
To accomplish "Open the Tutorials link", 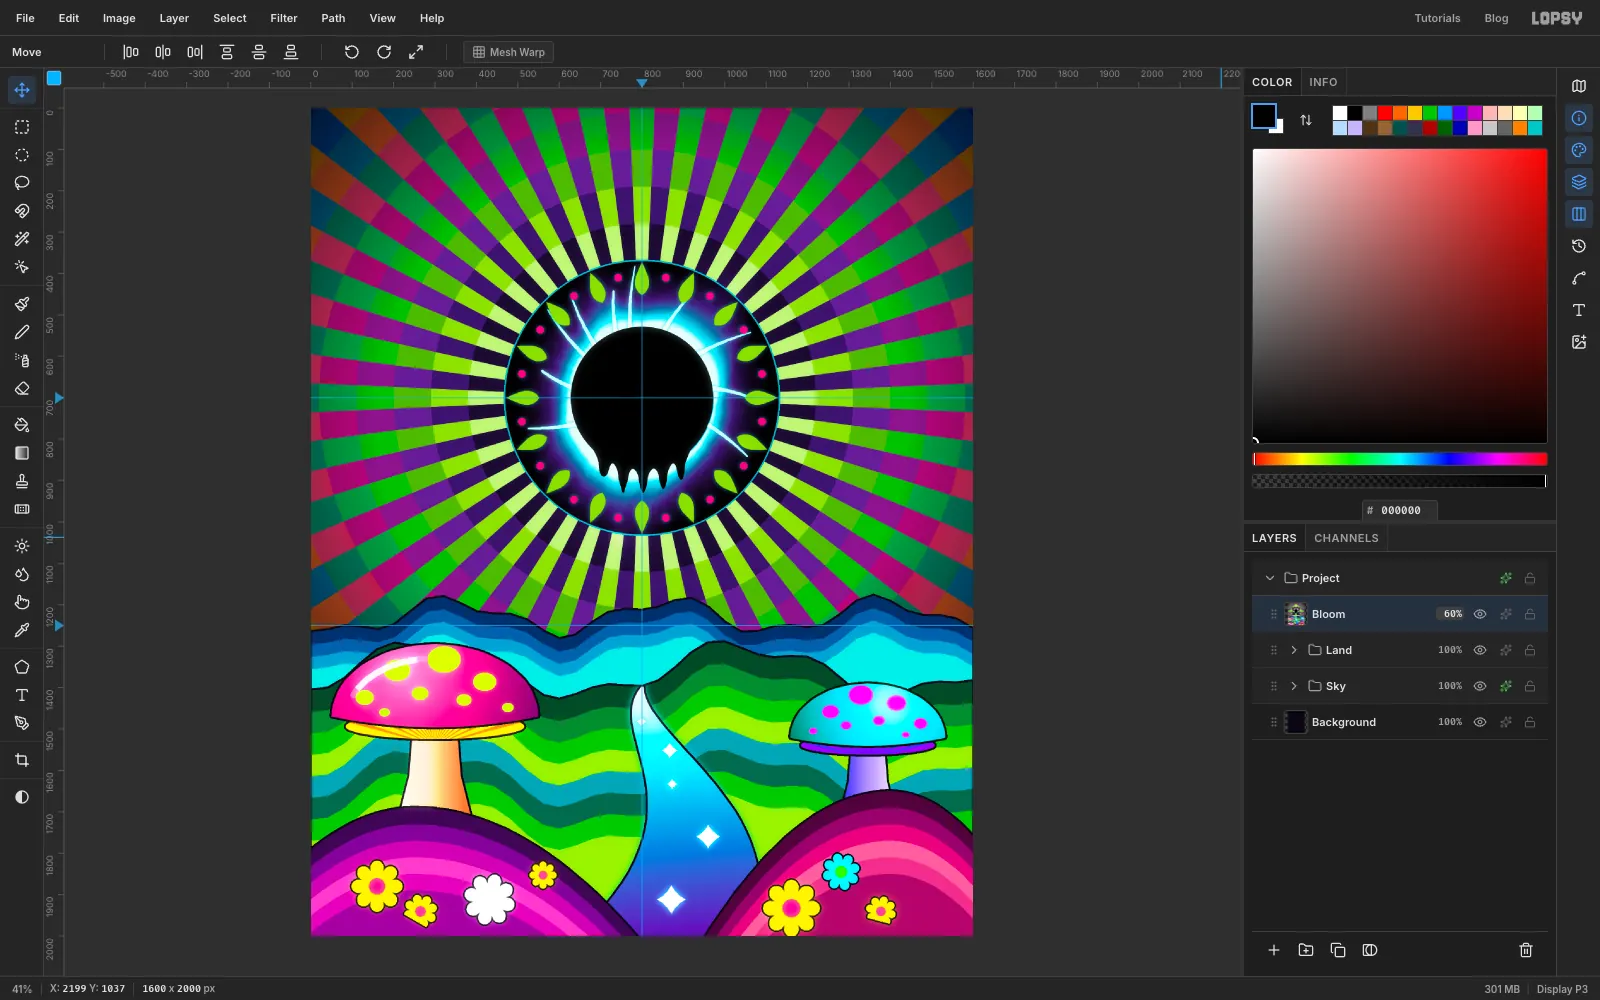I will 1437,18.
